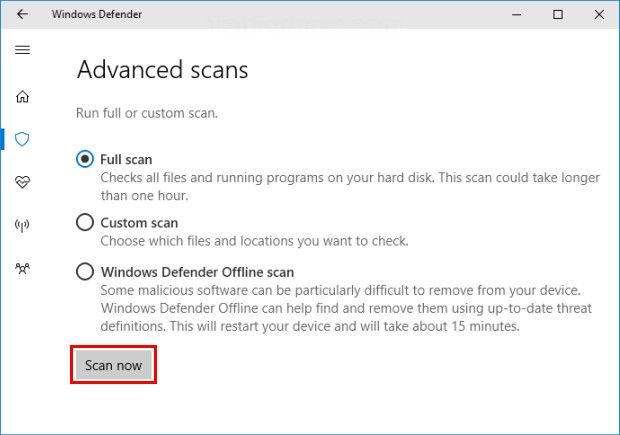Close the Windows Defender window
Viewport: 620px width, 435px height.
point(599,15)
